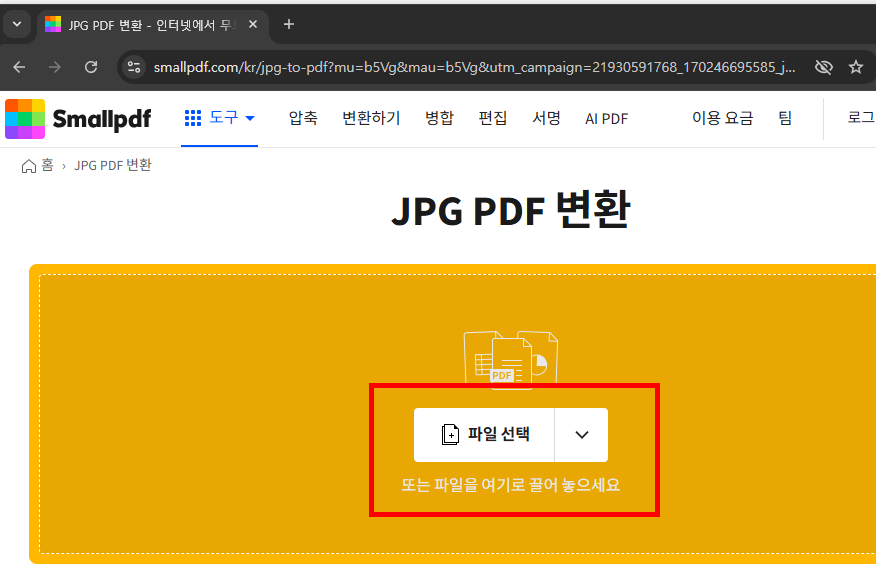
Task: Open the 병합 menu item
Action: [x=439, y=118]
